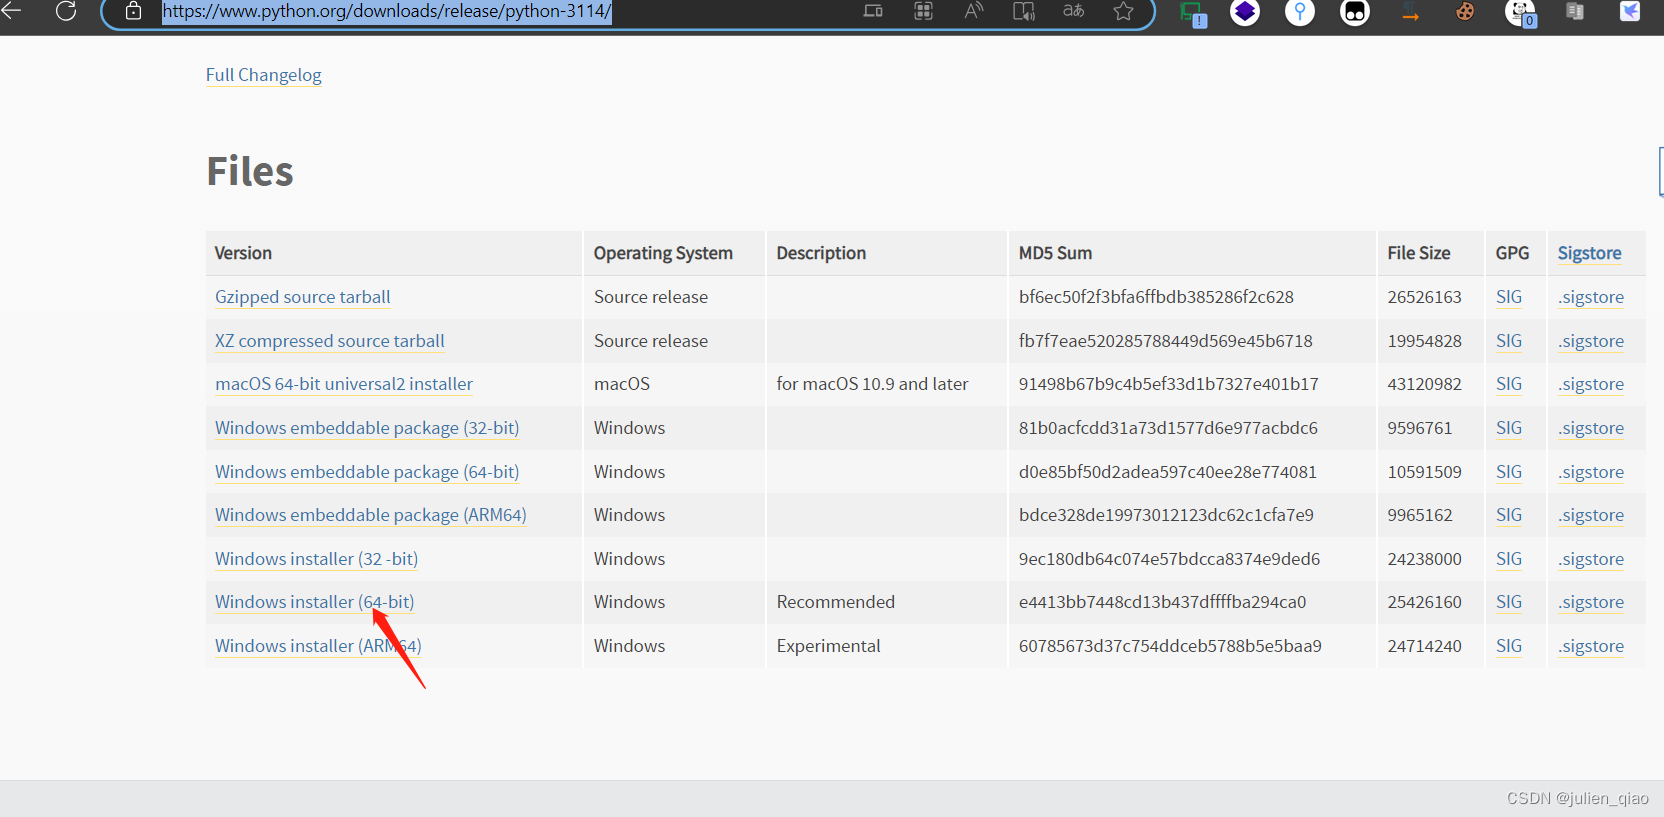Open the gray document-translate extension icon
The width and height of the screenshot is (1664, 817).
1575,12
